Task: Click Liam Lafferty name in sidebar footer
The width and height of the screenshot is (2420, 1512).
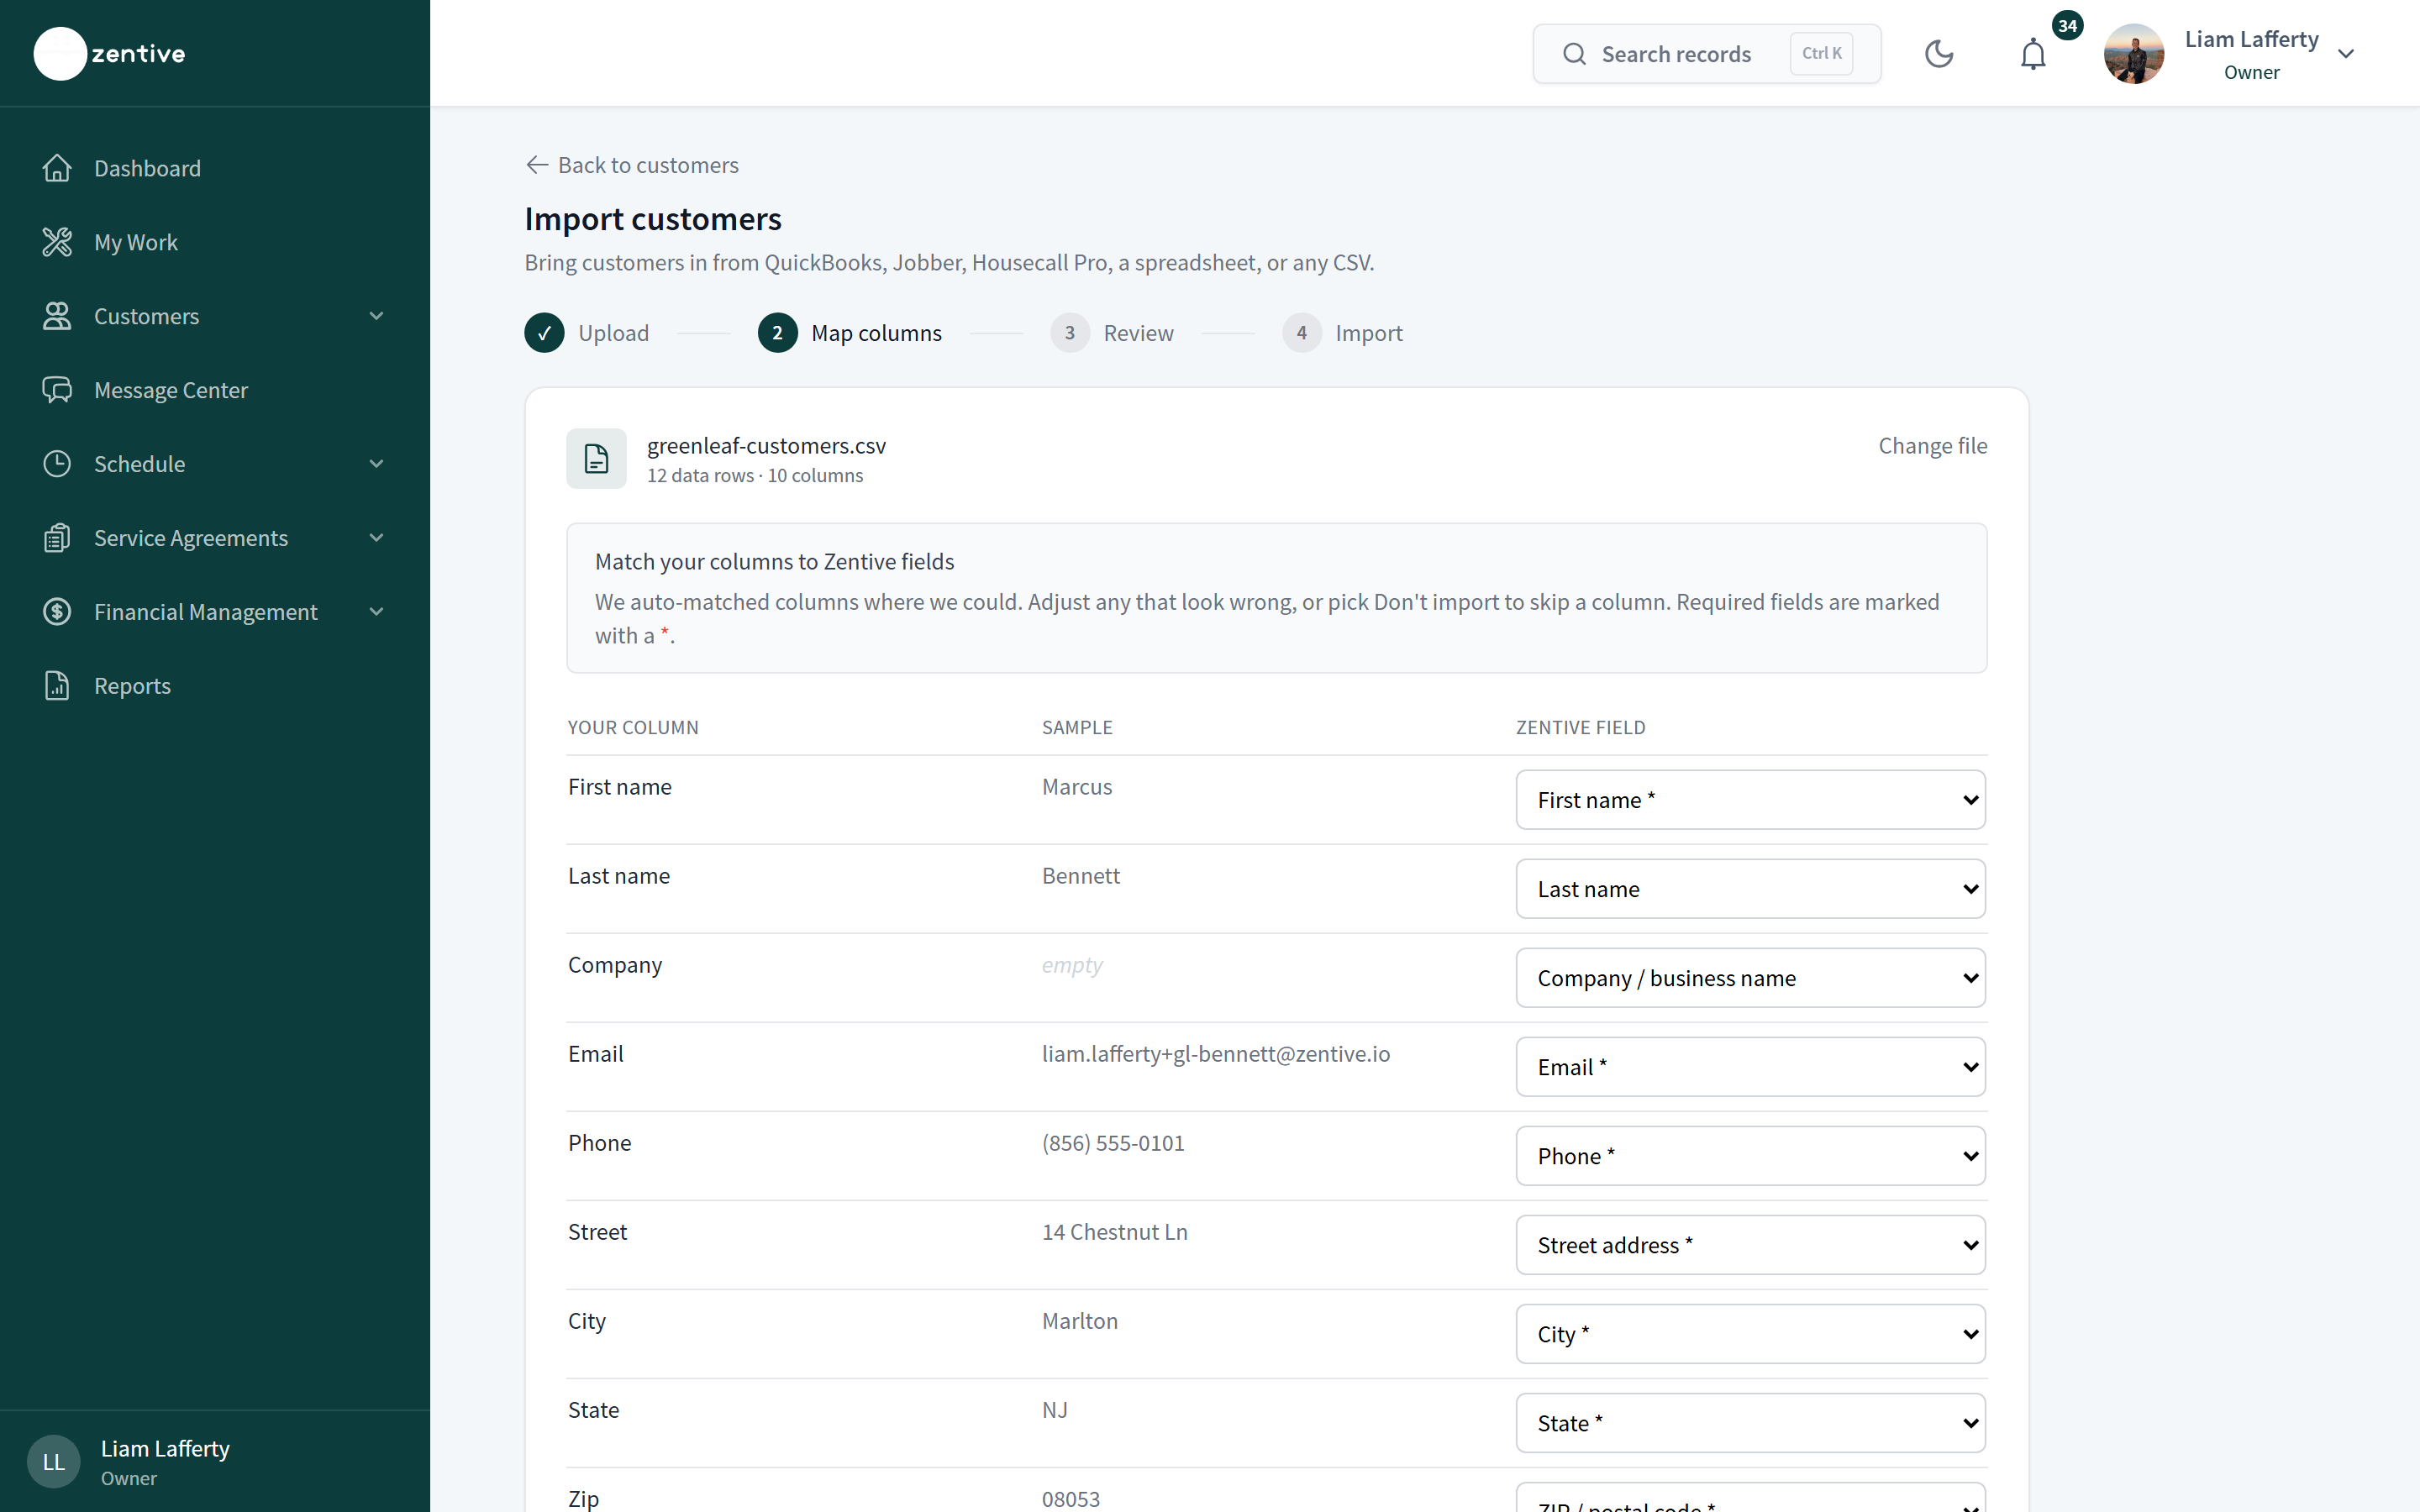Action: coord(165,1448)
